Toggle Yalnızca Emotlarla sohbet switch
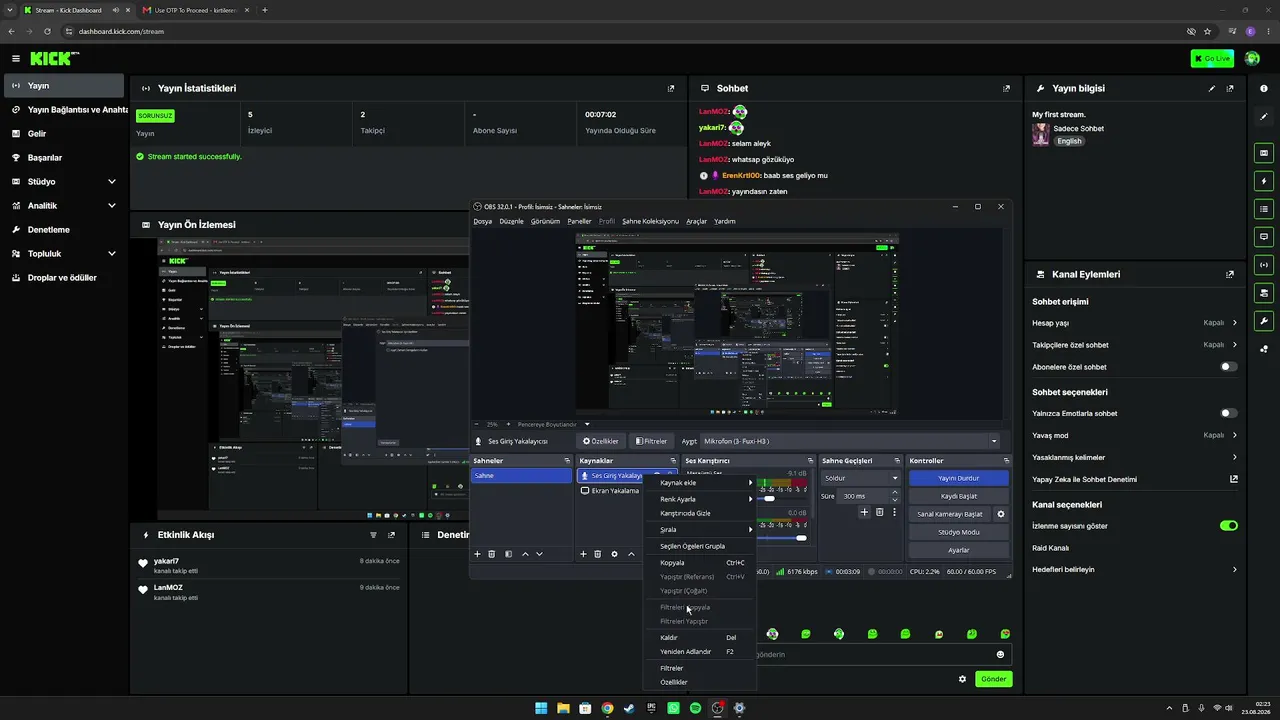Screen dimensions: 1280x720 (1229, 413)
